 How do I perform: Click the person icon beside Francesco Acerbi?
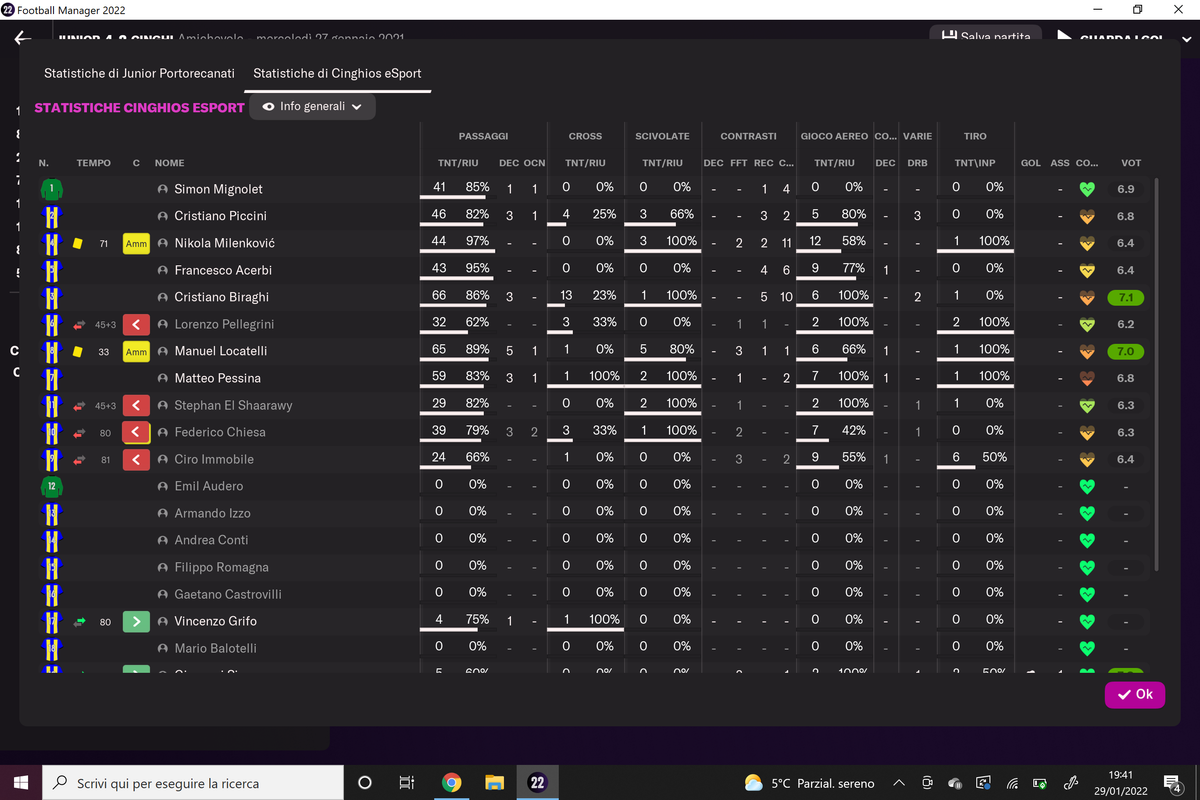pos(163,270)
